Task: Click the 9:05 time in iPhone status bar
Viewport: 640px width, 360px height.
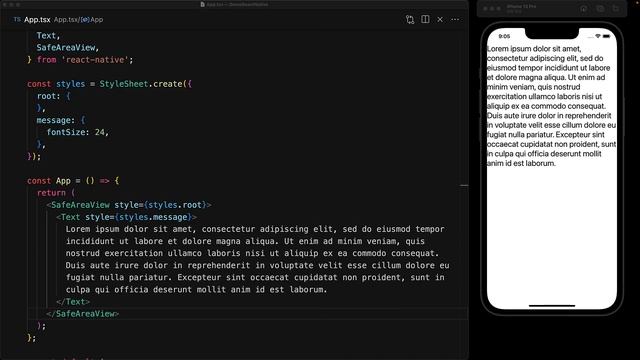Action: (x=504, y=36)
